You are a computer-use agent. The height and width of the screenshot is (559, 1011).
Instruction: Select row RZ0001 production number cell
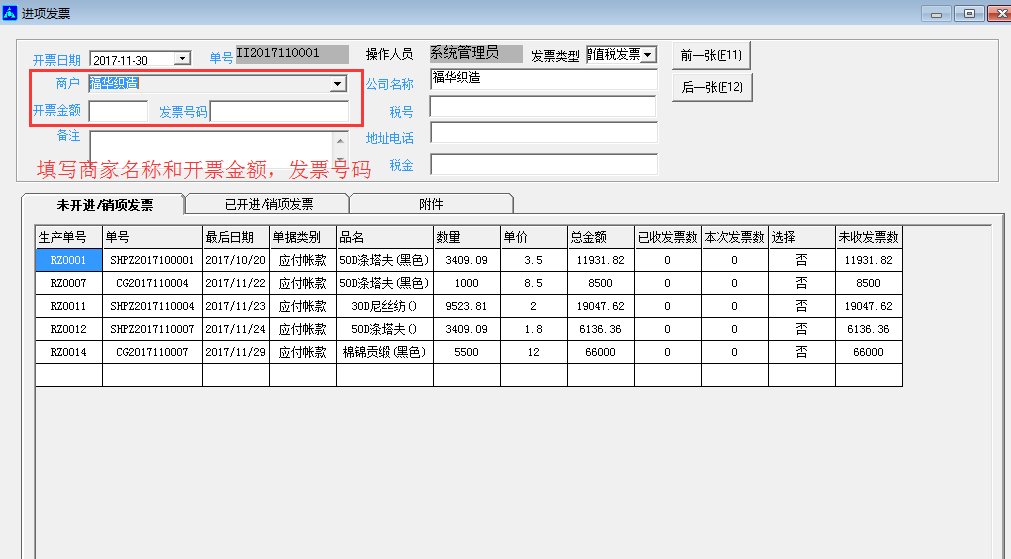coord(69,260)
